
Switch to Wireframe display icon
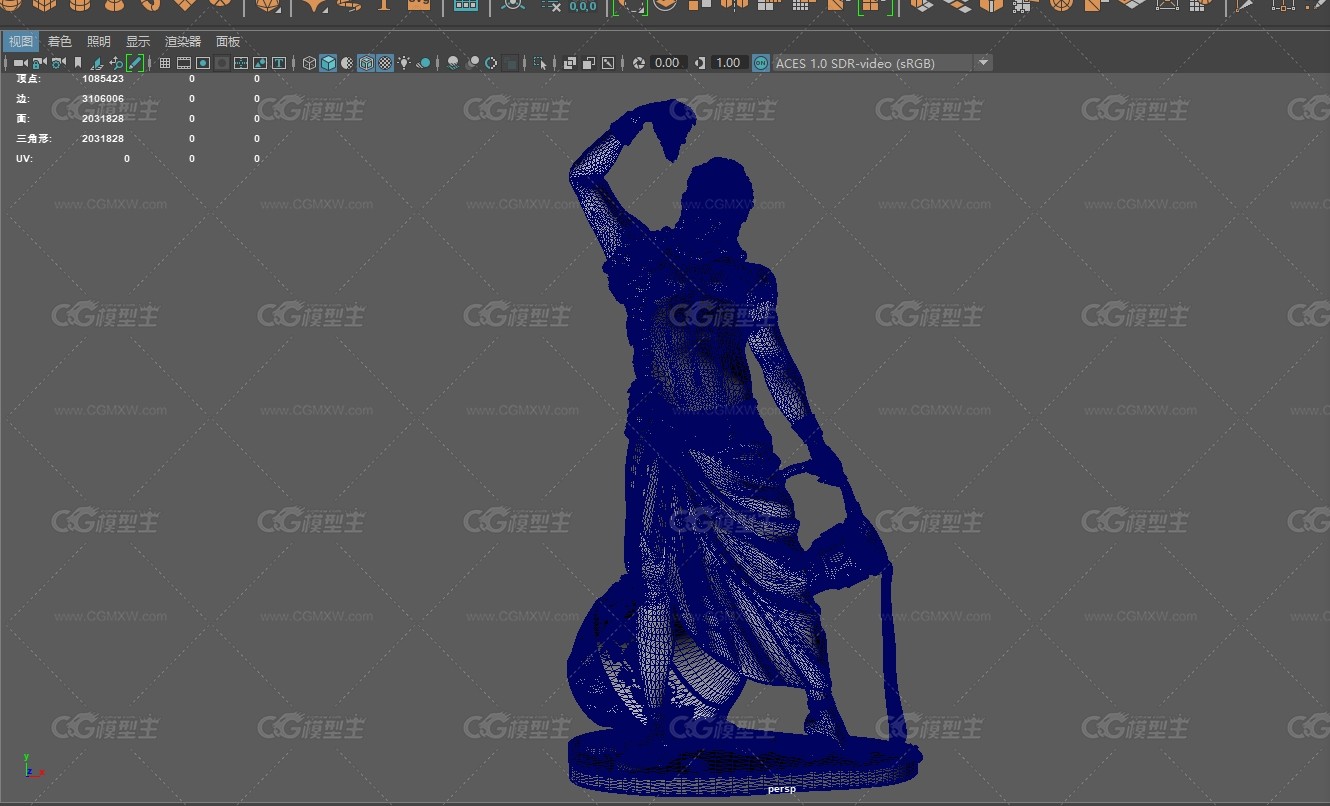coord(309,63)
